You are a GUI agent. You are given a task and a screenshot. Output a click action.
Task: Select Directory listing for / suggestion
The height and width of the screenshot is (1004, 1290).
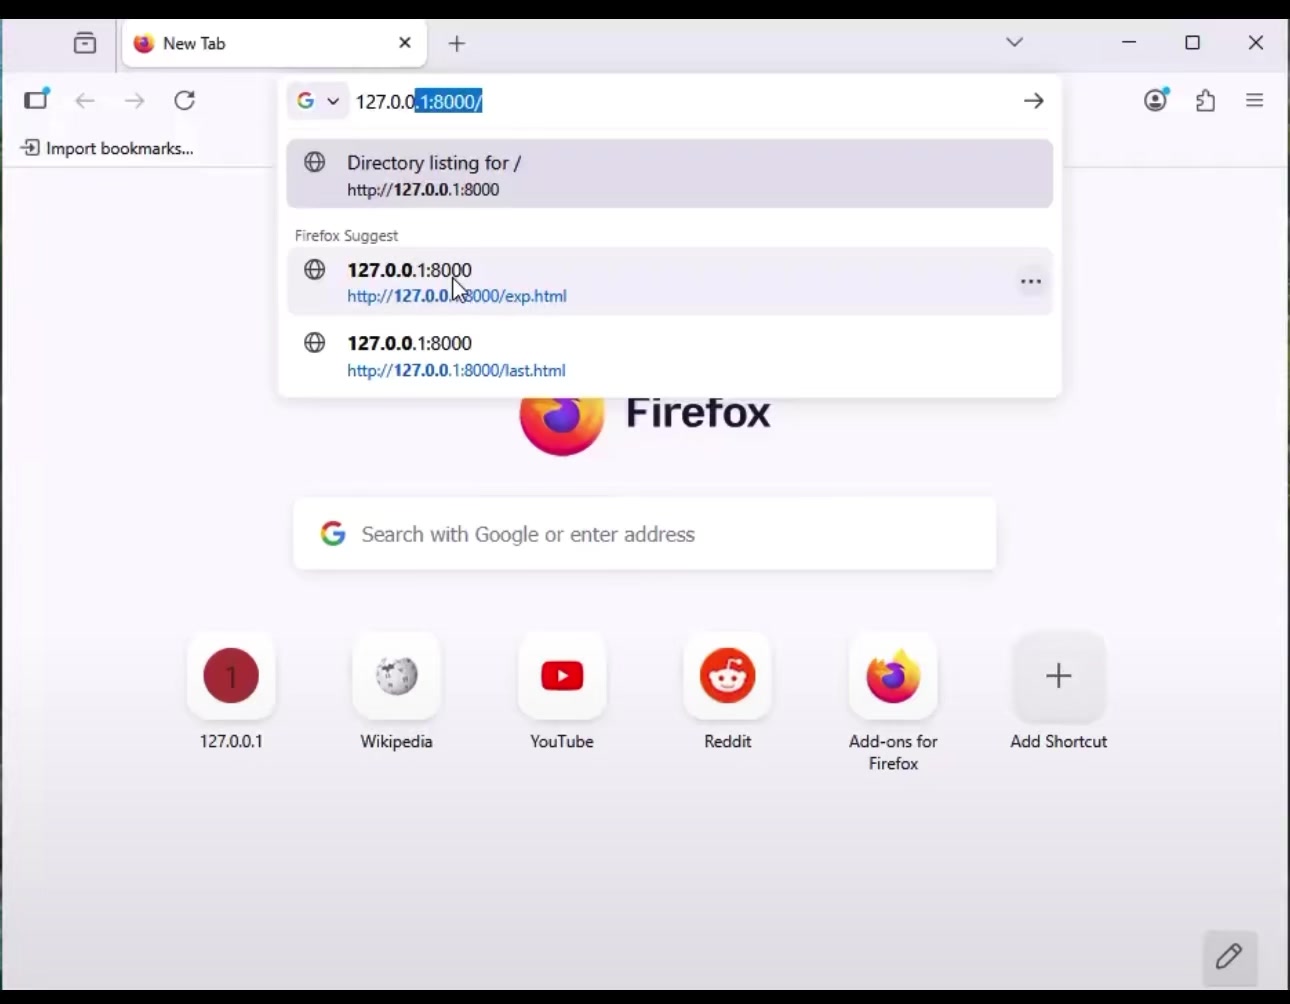coord(670,174)
